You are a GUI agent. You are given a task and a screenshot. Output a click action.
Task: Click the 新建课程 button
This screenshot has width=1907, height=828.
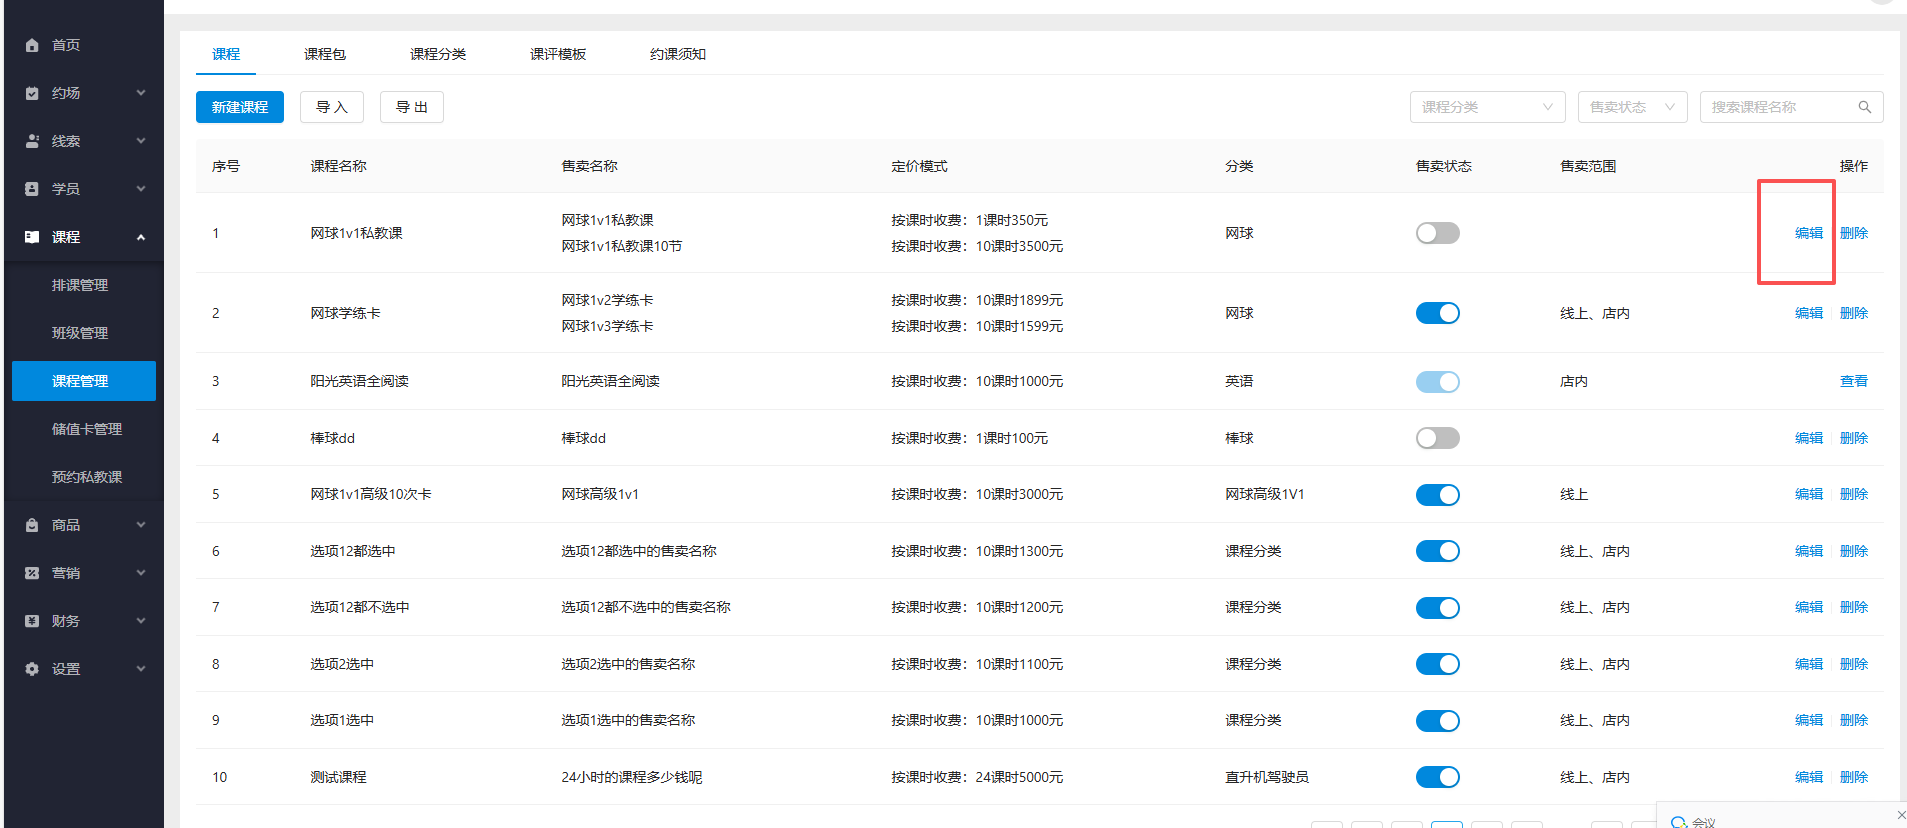click(x=240, y=107)
